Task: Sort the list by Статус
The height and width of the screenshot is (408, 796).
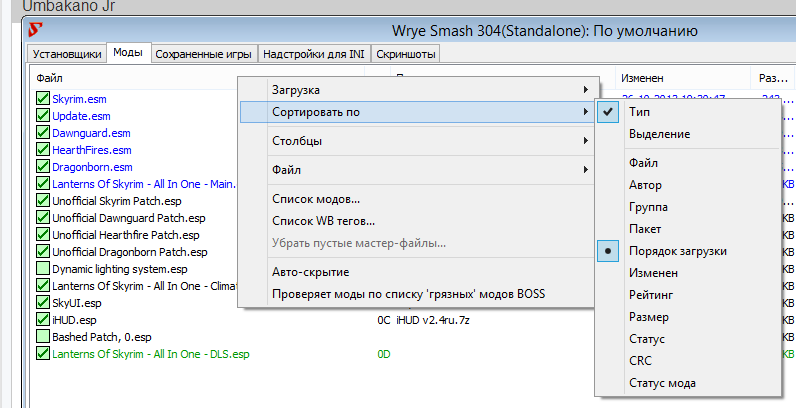Action: (x=688, y=339)
